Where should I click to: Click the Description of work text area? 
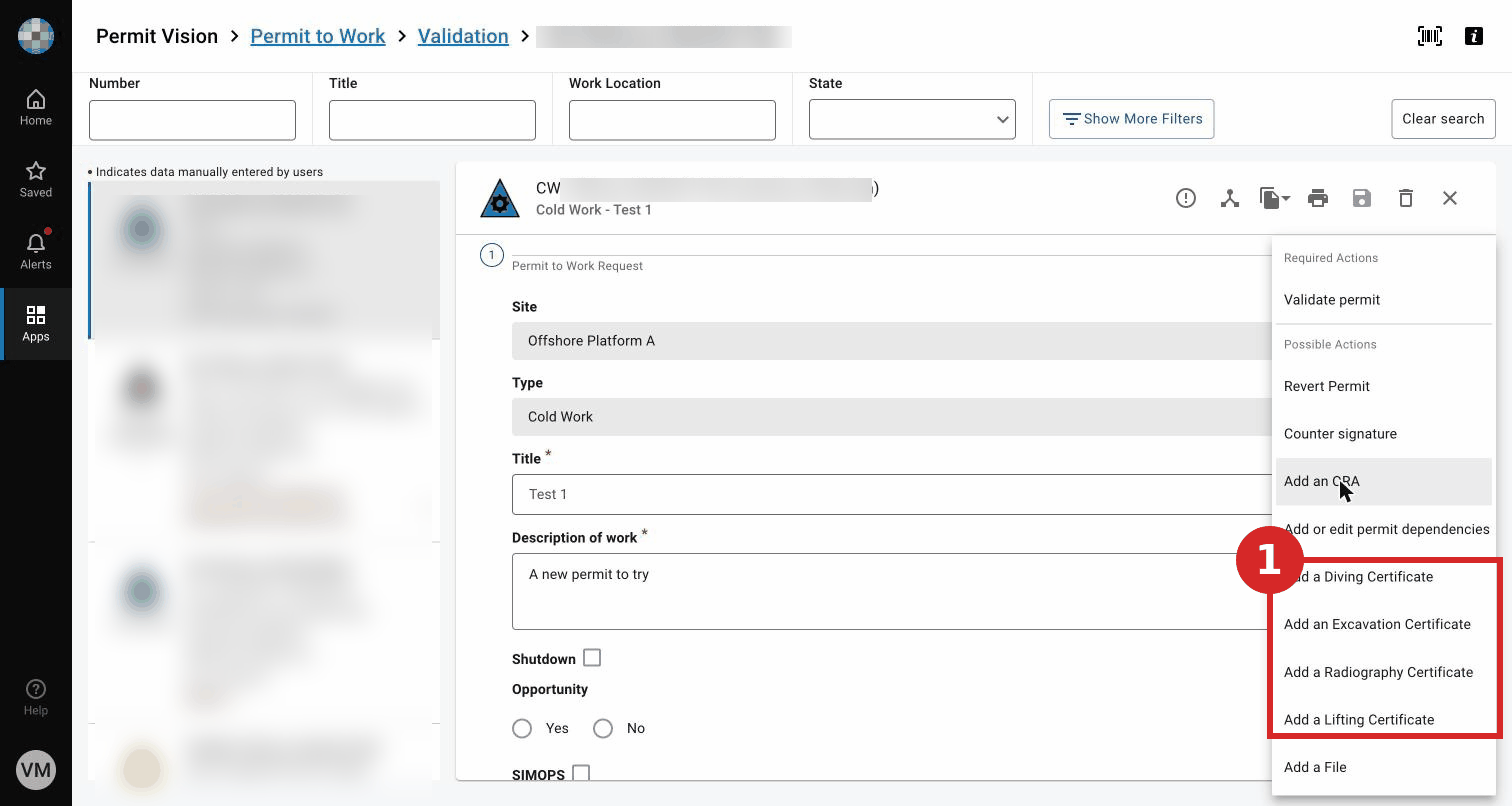point(892,592)
